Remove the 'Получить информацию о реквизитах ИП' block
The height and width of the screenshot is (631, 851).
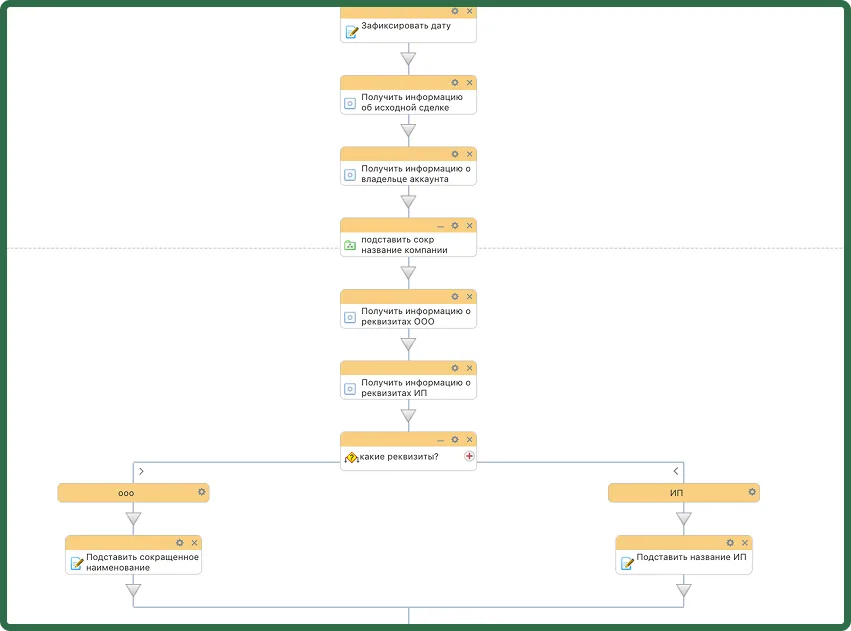(x=469, y=368)
